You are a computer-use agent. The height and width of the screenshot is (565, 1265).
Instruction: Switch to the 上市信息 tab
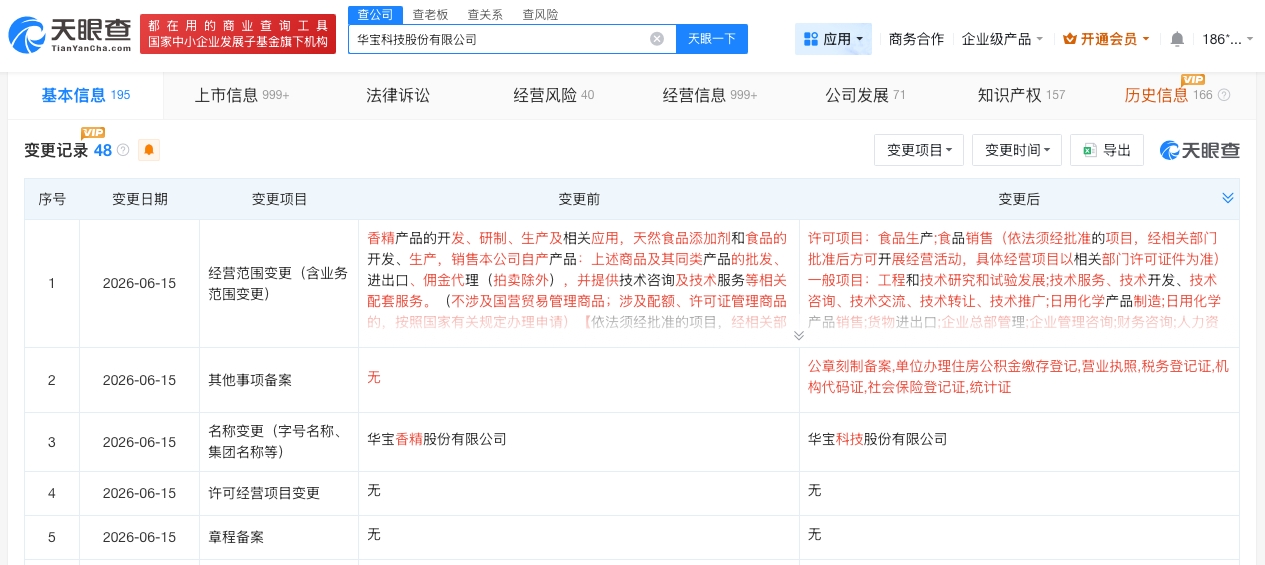(241, 96)
